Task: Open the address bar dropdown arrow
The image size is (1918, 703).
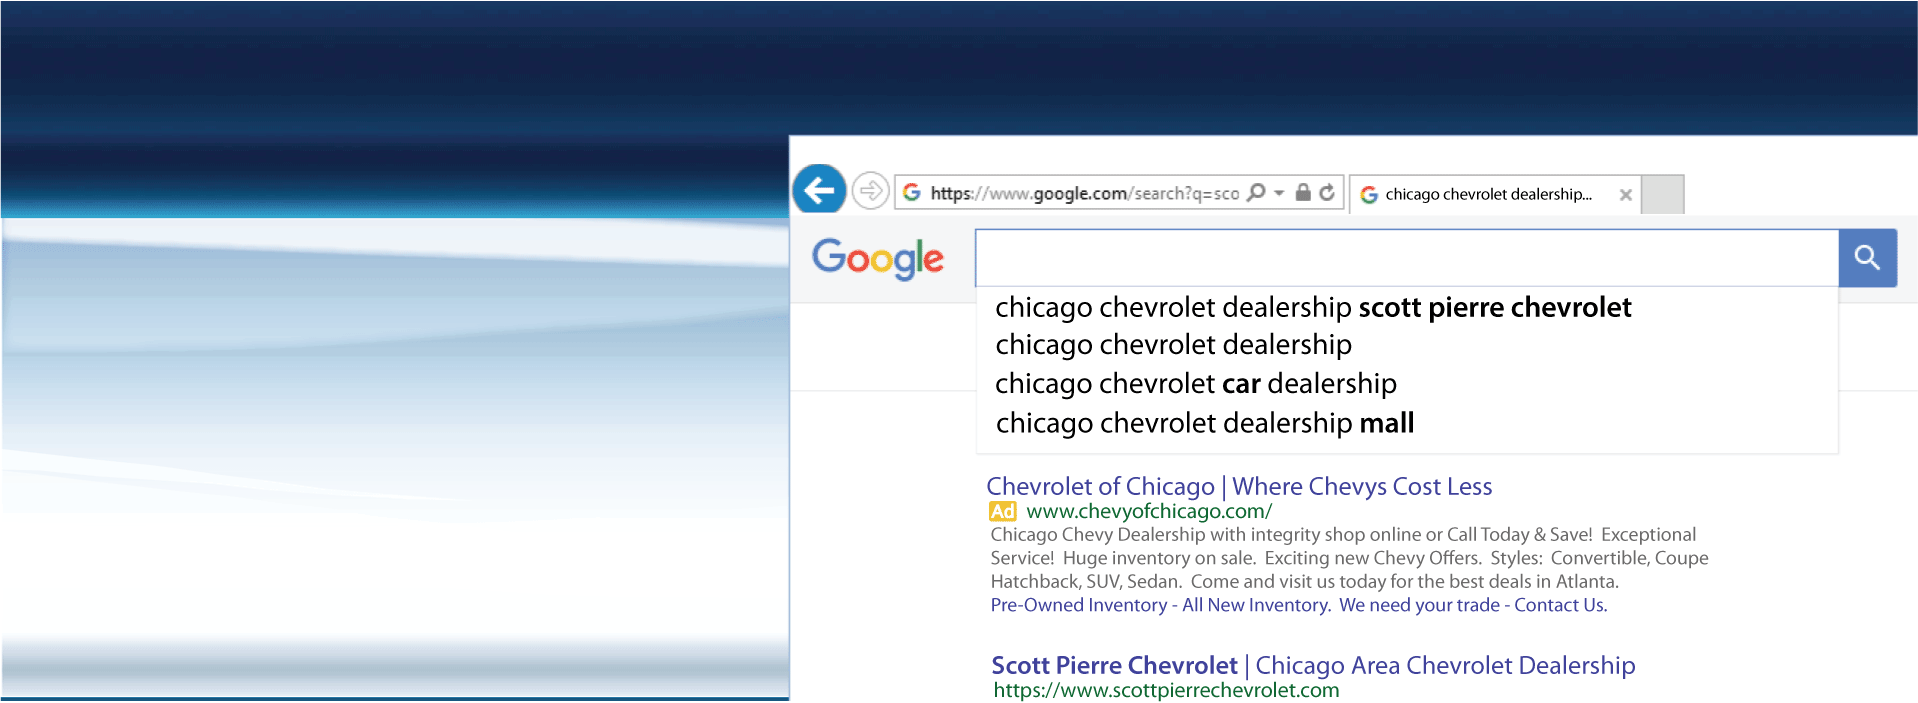Action: point(1279,193)
